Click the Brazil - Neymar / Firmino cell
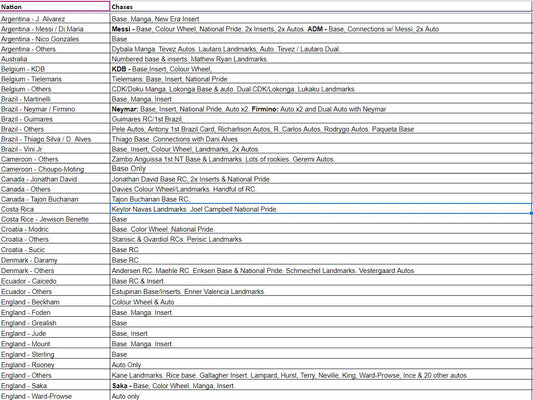 (x=55, y=109)
